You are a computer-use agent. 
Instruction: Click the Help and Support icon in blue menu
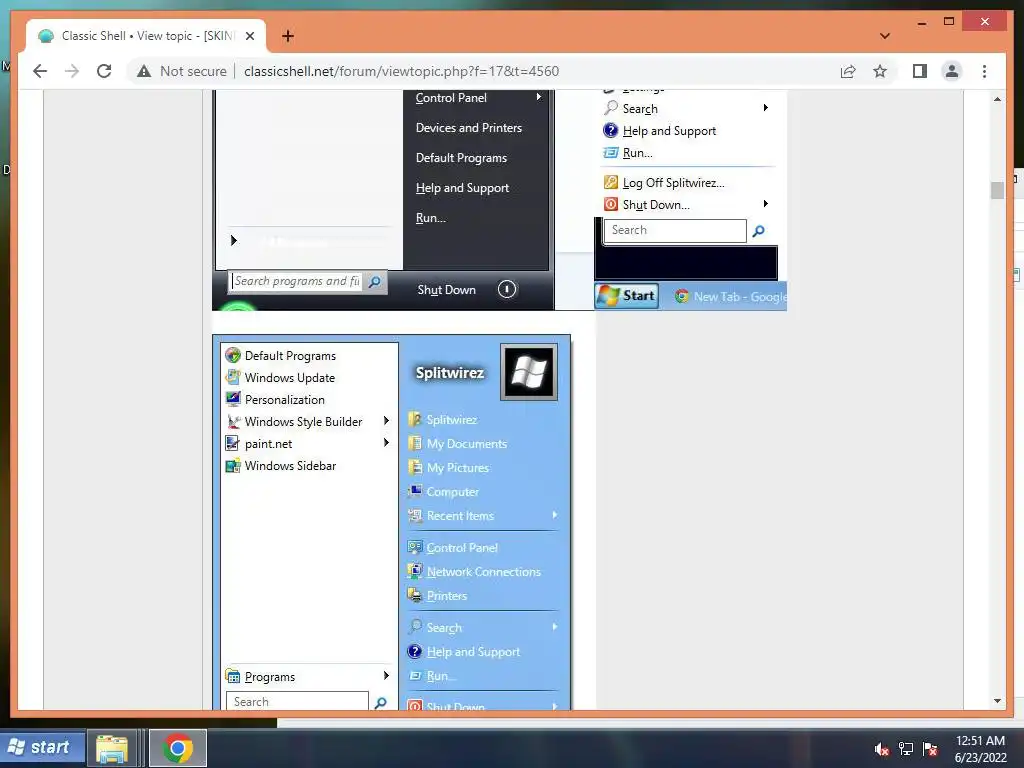[415, 651]
